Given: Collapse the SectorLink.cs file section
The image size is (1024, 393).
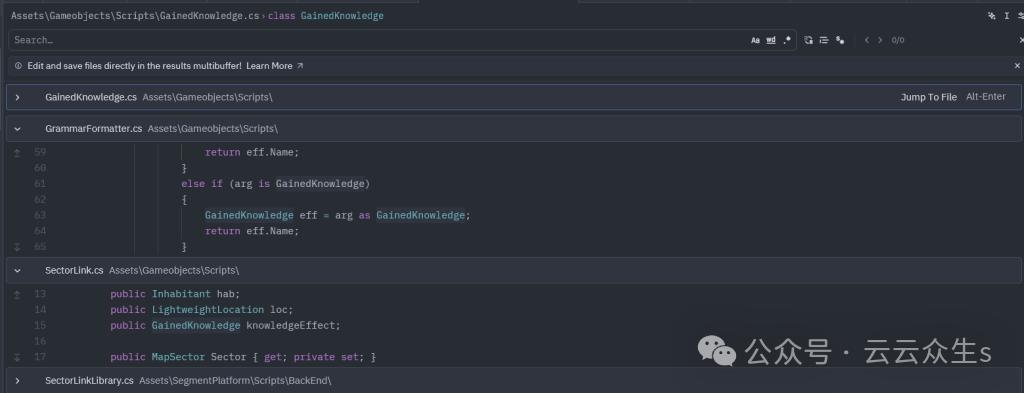Looking at the screenshot, I should tap(18, 270).
